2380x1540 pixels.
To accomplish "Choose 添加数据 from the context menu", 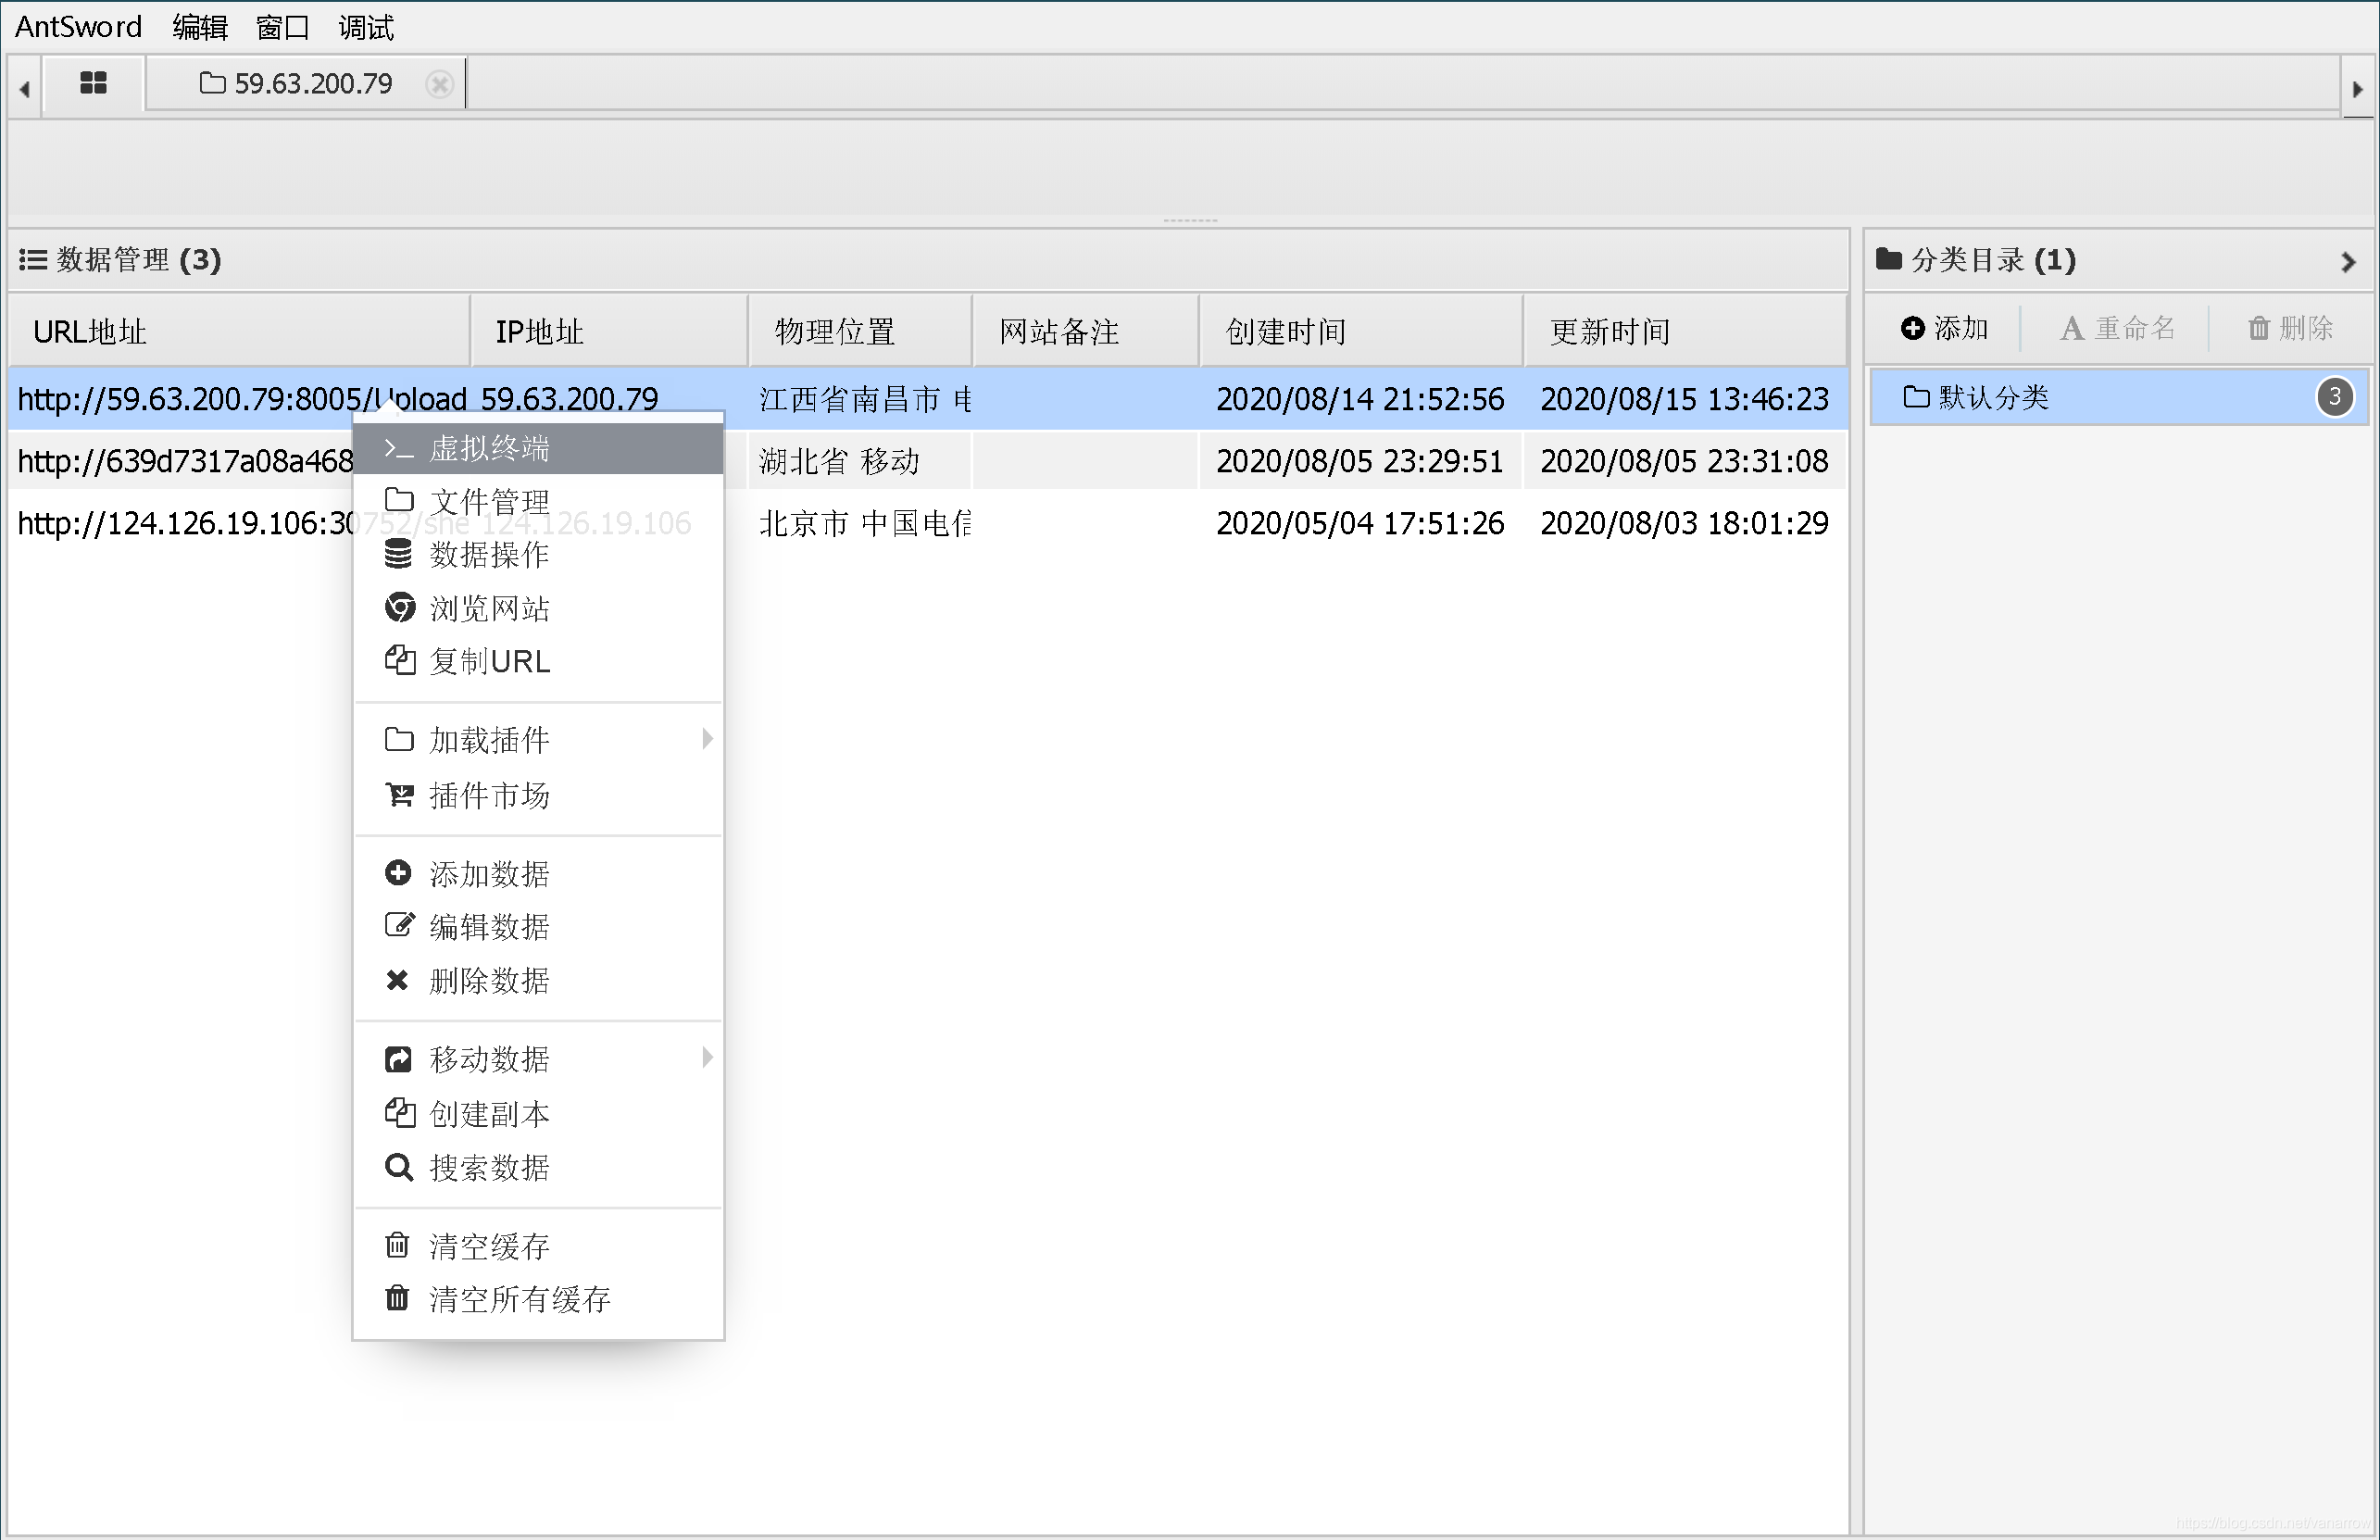I will (538, 873).
